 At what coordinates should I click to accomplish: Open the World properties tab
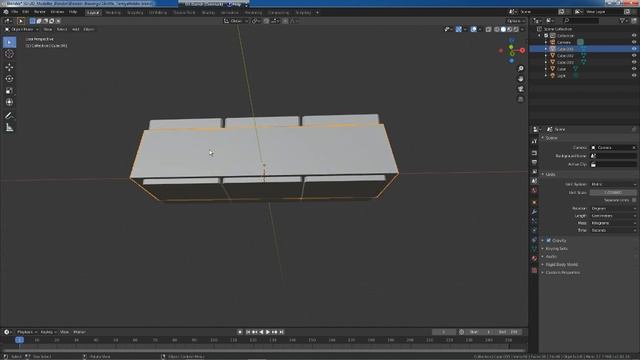pyautogui.click(x=534, y=191)
